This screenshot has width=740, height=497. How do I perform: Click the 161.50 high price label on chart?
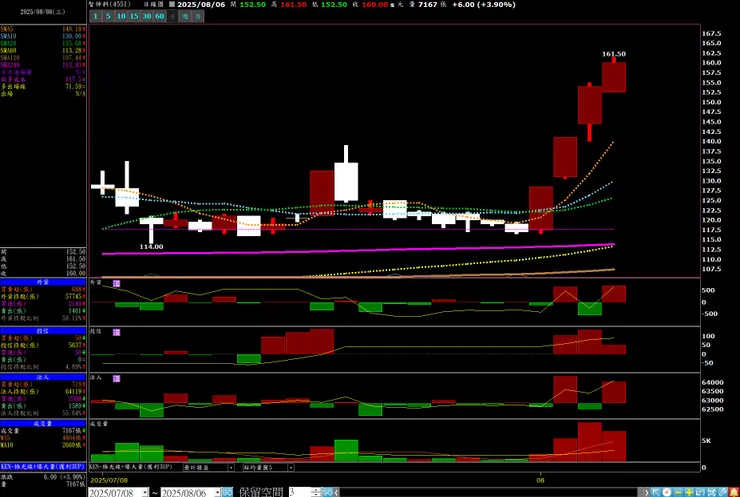click(x=614, y=54)
